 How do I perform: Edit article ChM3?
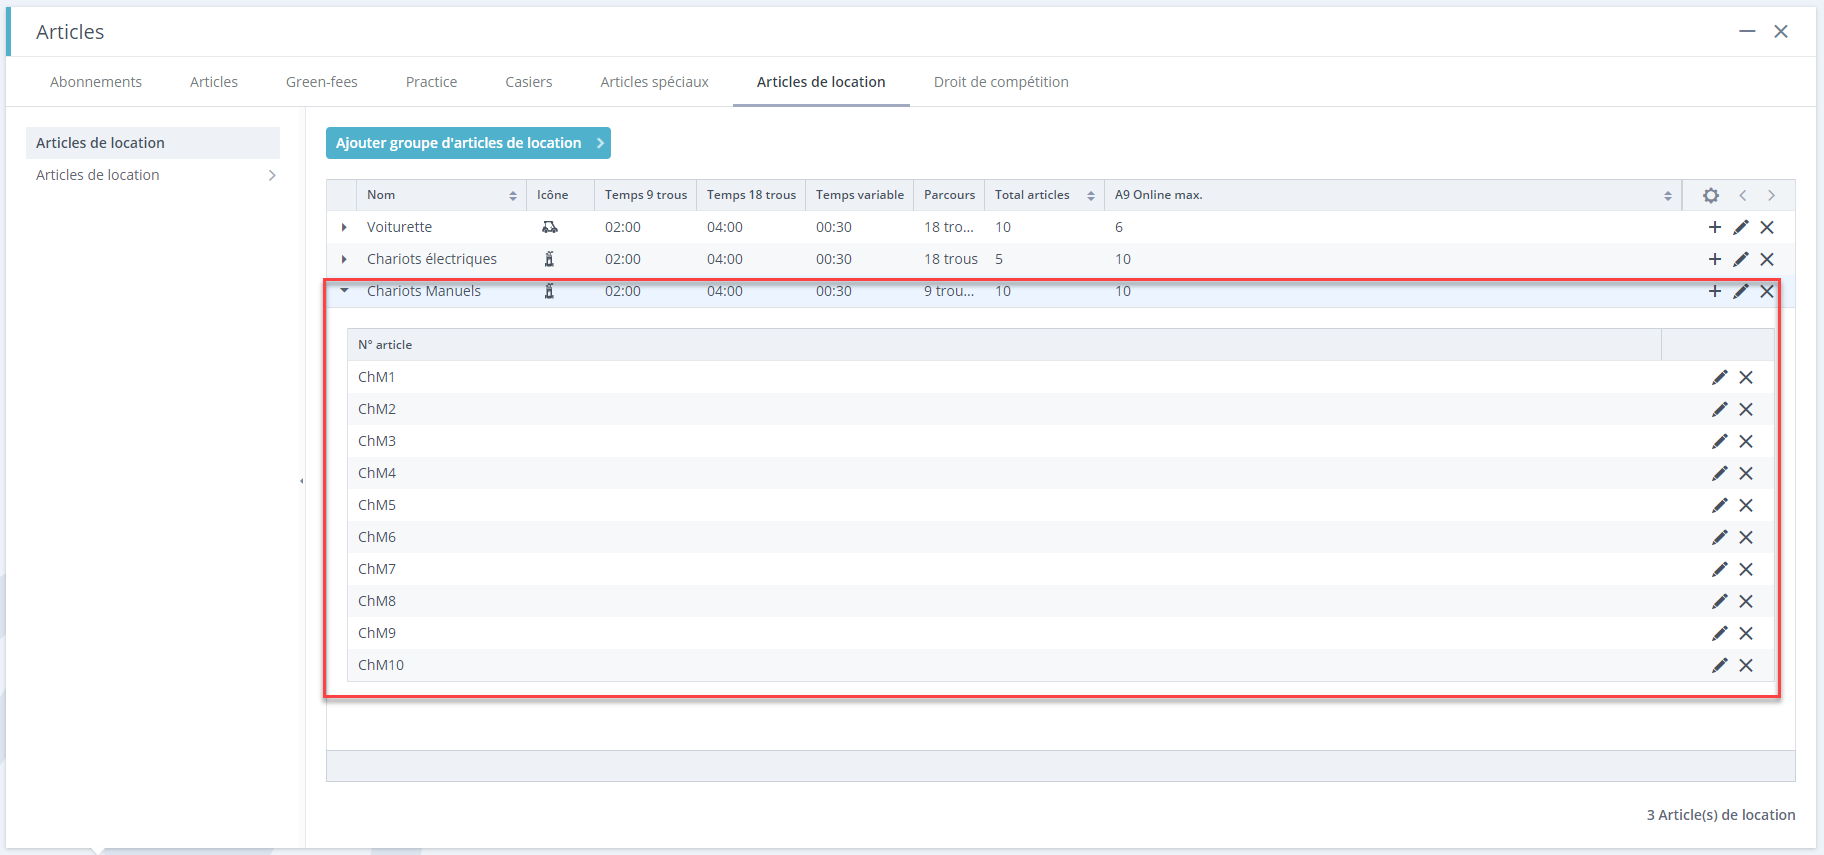click(x=1720, y=441)
